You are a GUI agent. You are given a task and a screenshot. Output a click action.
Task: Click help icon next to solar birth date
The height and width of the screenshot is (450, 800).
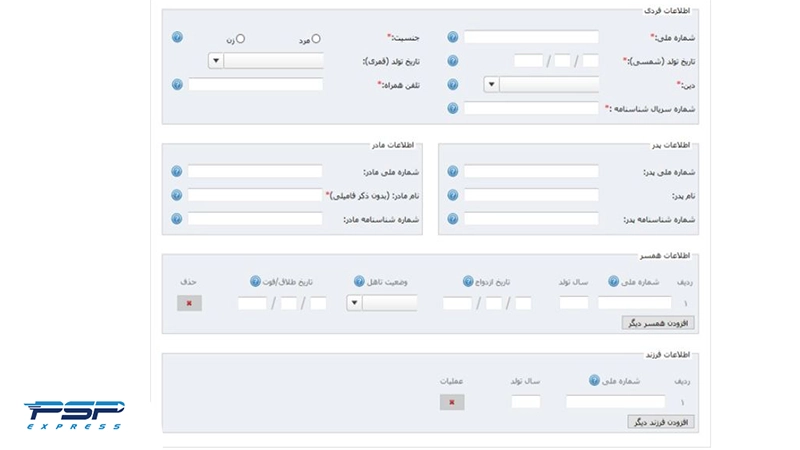tap(453, 61)
